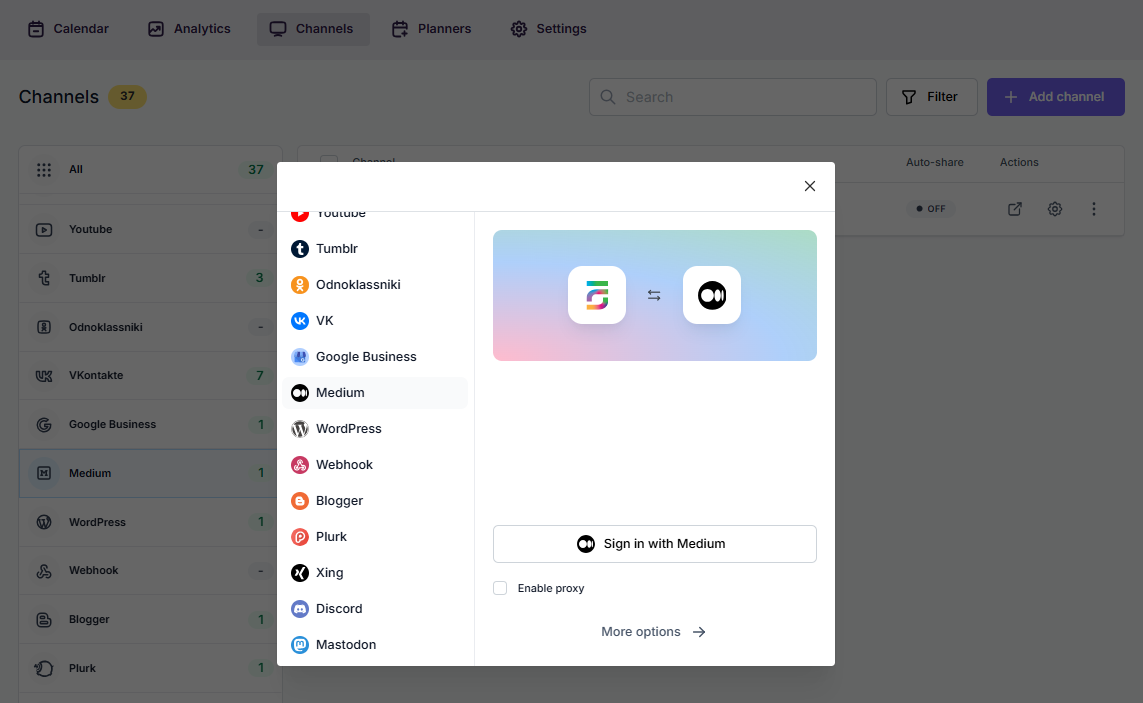The width and height of the screenshot is (1143, 703).
Task: Select Discord in the dialog list
Action: [375, 609]
